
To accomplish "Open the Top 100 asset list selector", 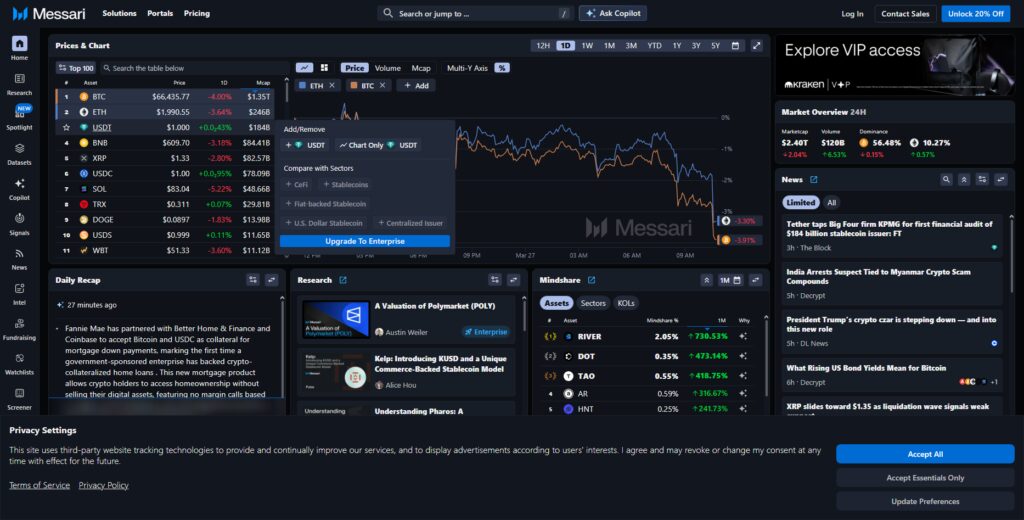I will coord(76,68).
